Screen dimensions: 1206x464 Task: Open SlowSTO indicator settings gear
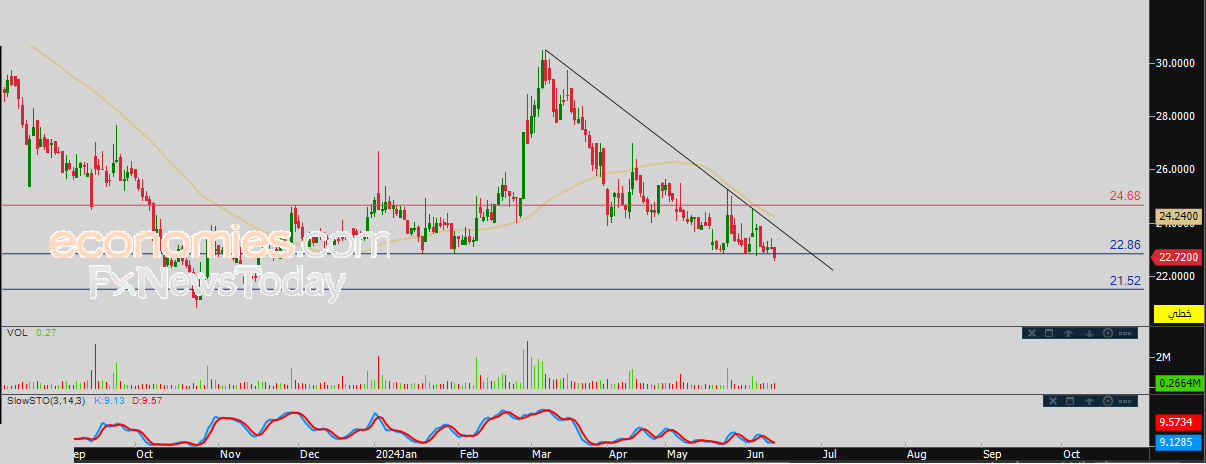(1108, 401)
